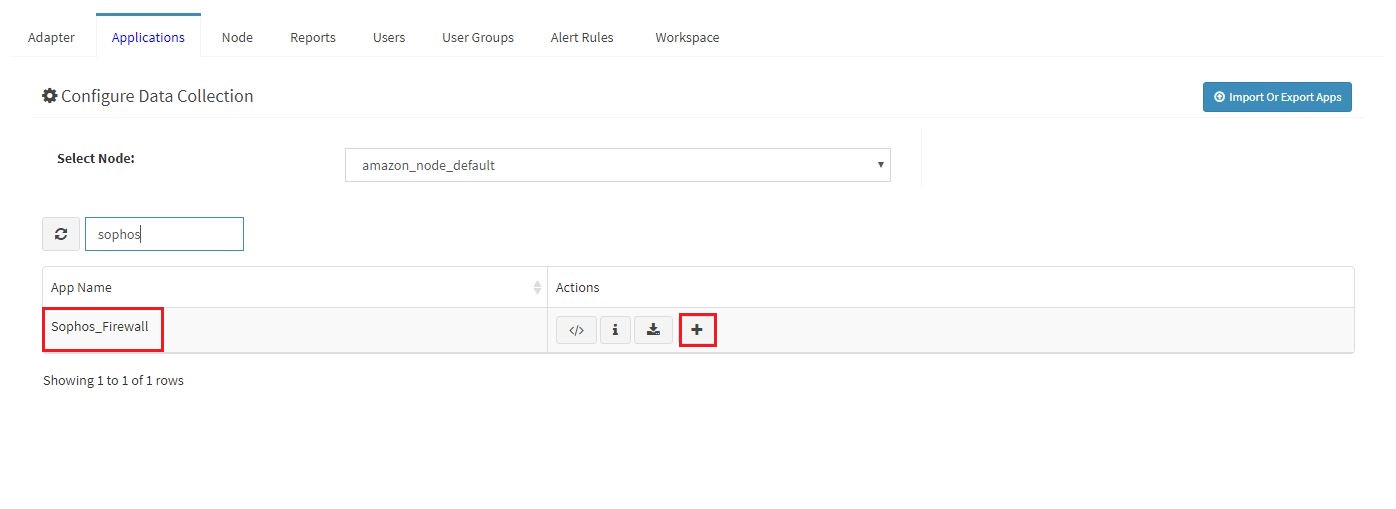This screenshot has height=509, width=1396.
Task: Add Sophos_Firewall with the plus icon
Action: 697,330
